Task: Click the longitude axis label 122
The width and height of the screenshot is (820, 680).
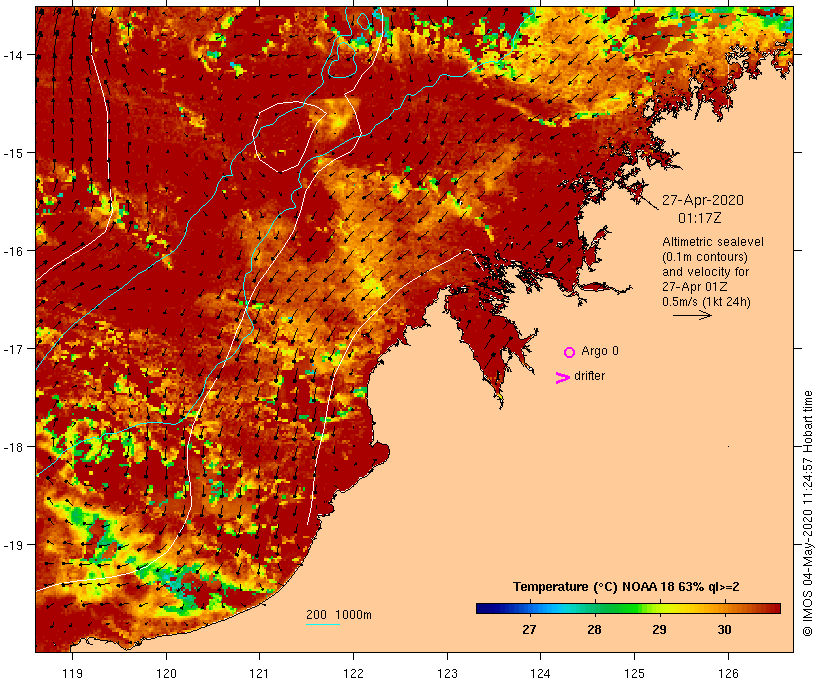Action: coord(353,673)
